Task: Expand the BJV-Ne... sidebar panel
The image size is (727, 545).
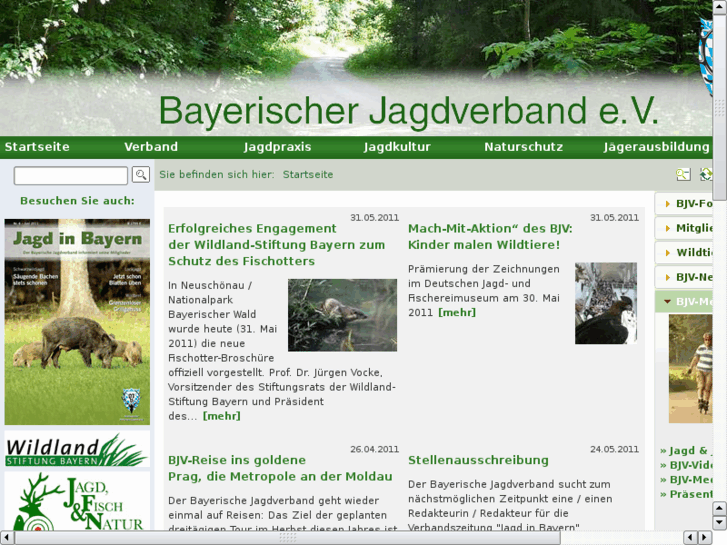Action: [x=684, y=277]
